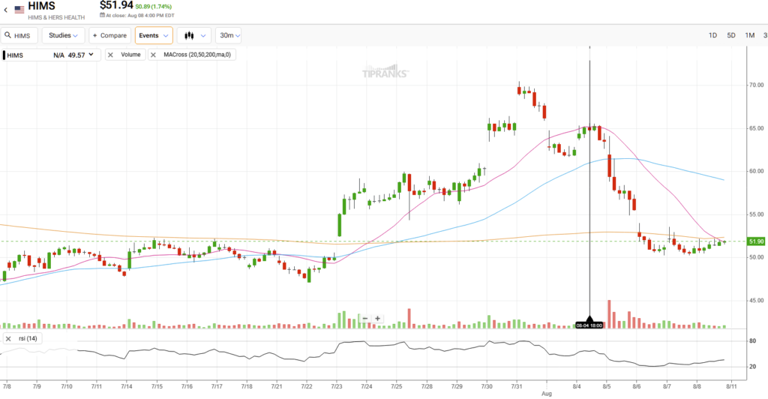Viewport: 768px width, 399px height.
Task: Click the 08-04 crosshair time marker
Action: 589,325
